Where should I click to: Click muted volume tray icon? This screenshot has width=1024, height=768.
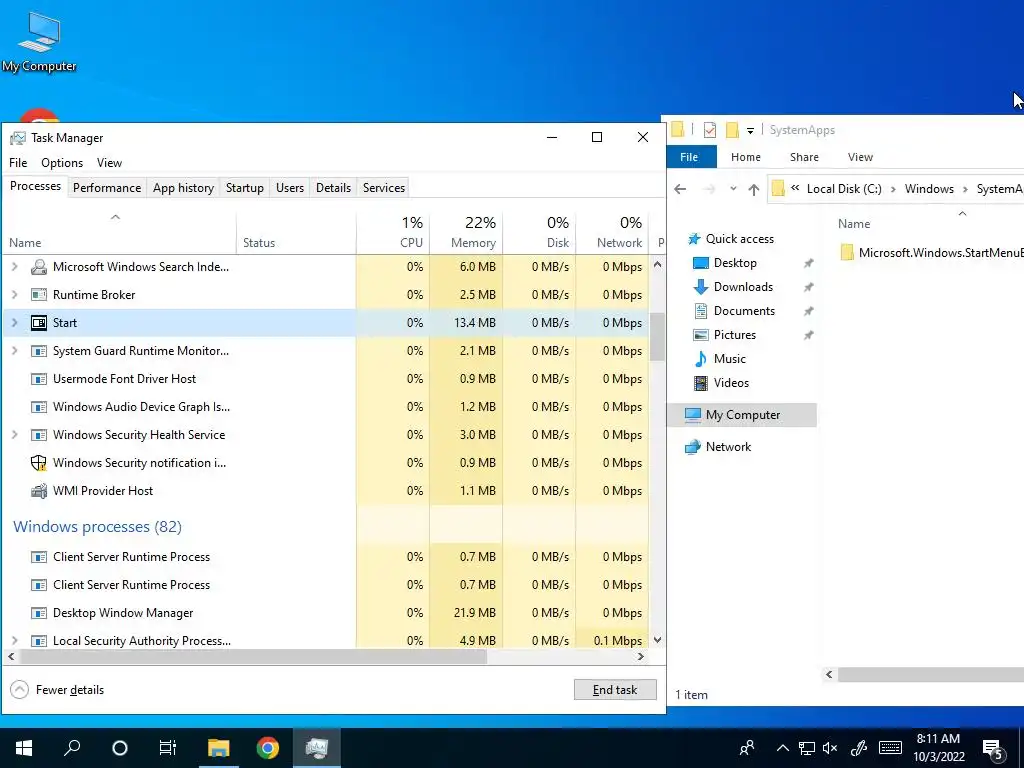point(829,748)
